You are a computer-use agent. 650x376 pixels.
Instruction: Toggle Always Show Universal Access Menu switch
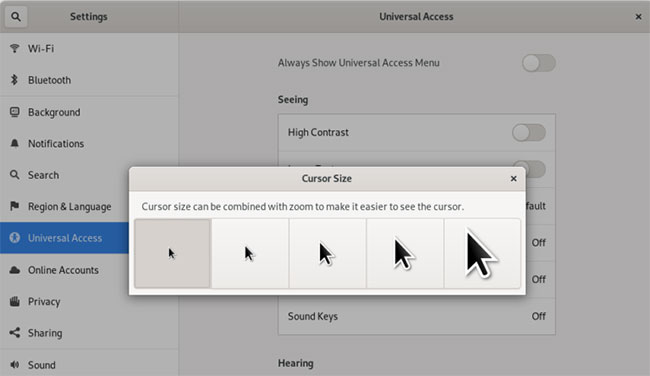click(x=538, y=63)
